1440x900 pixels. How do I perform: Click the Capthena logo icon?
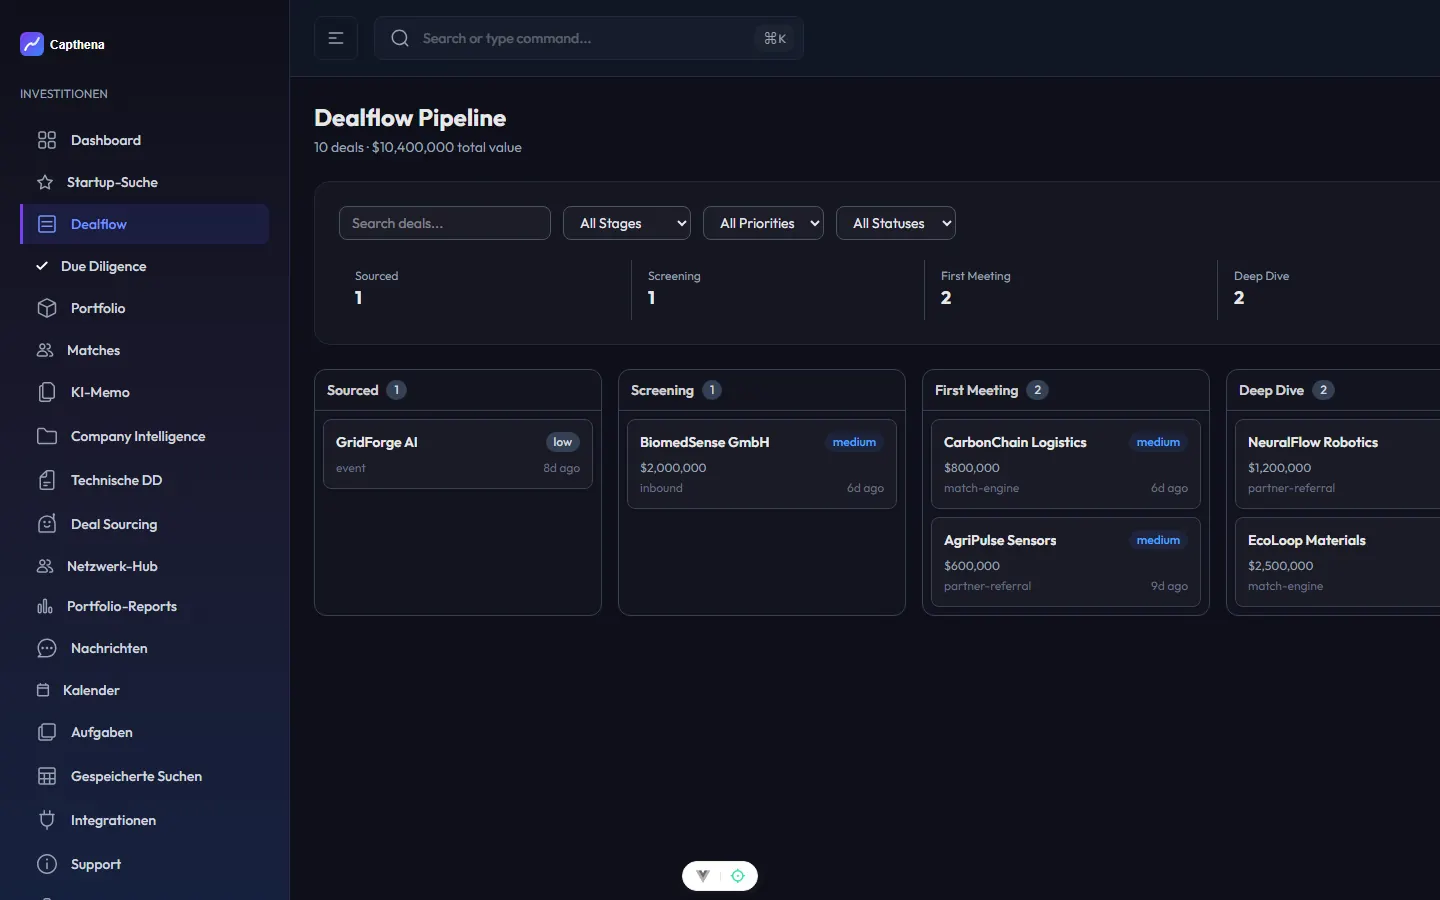pyautogui.click(x=32, y=44)
